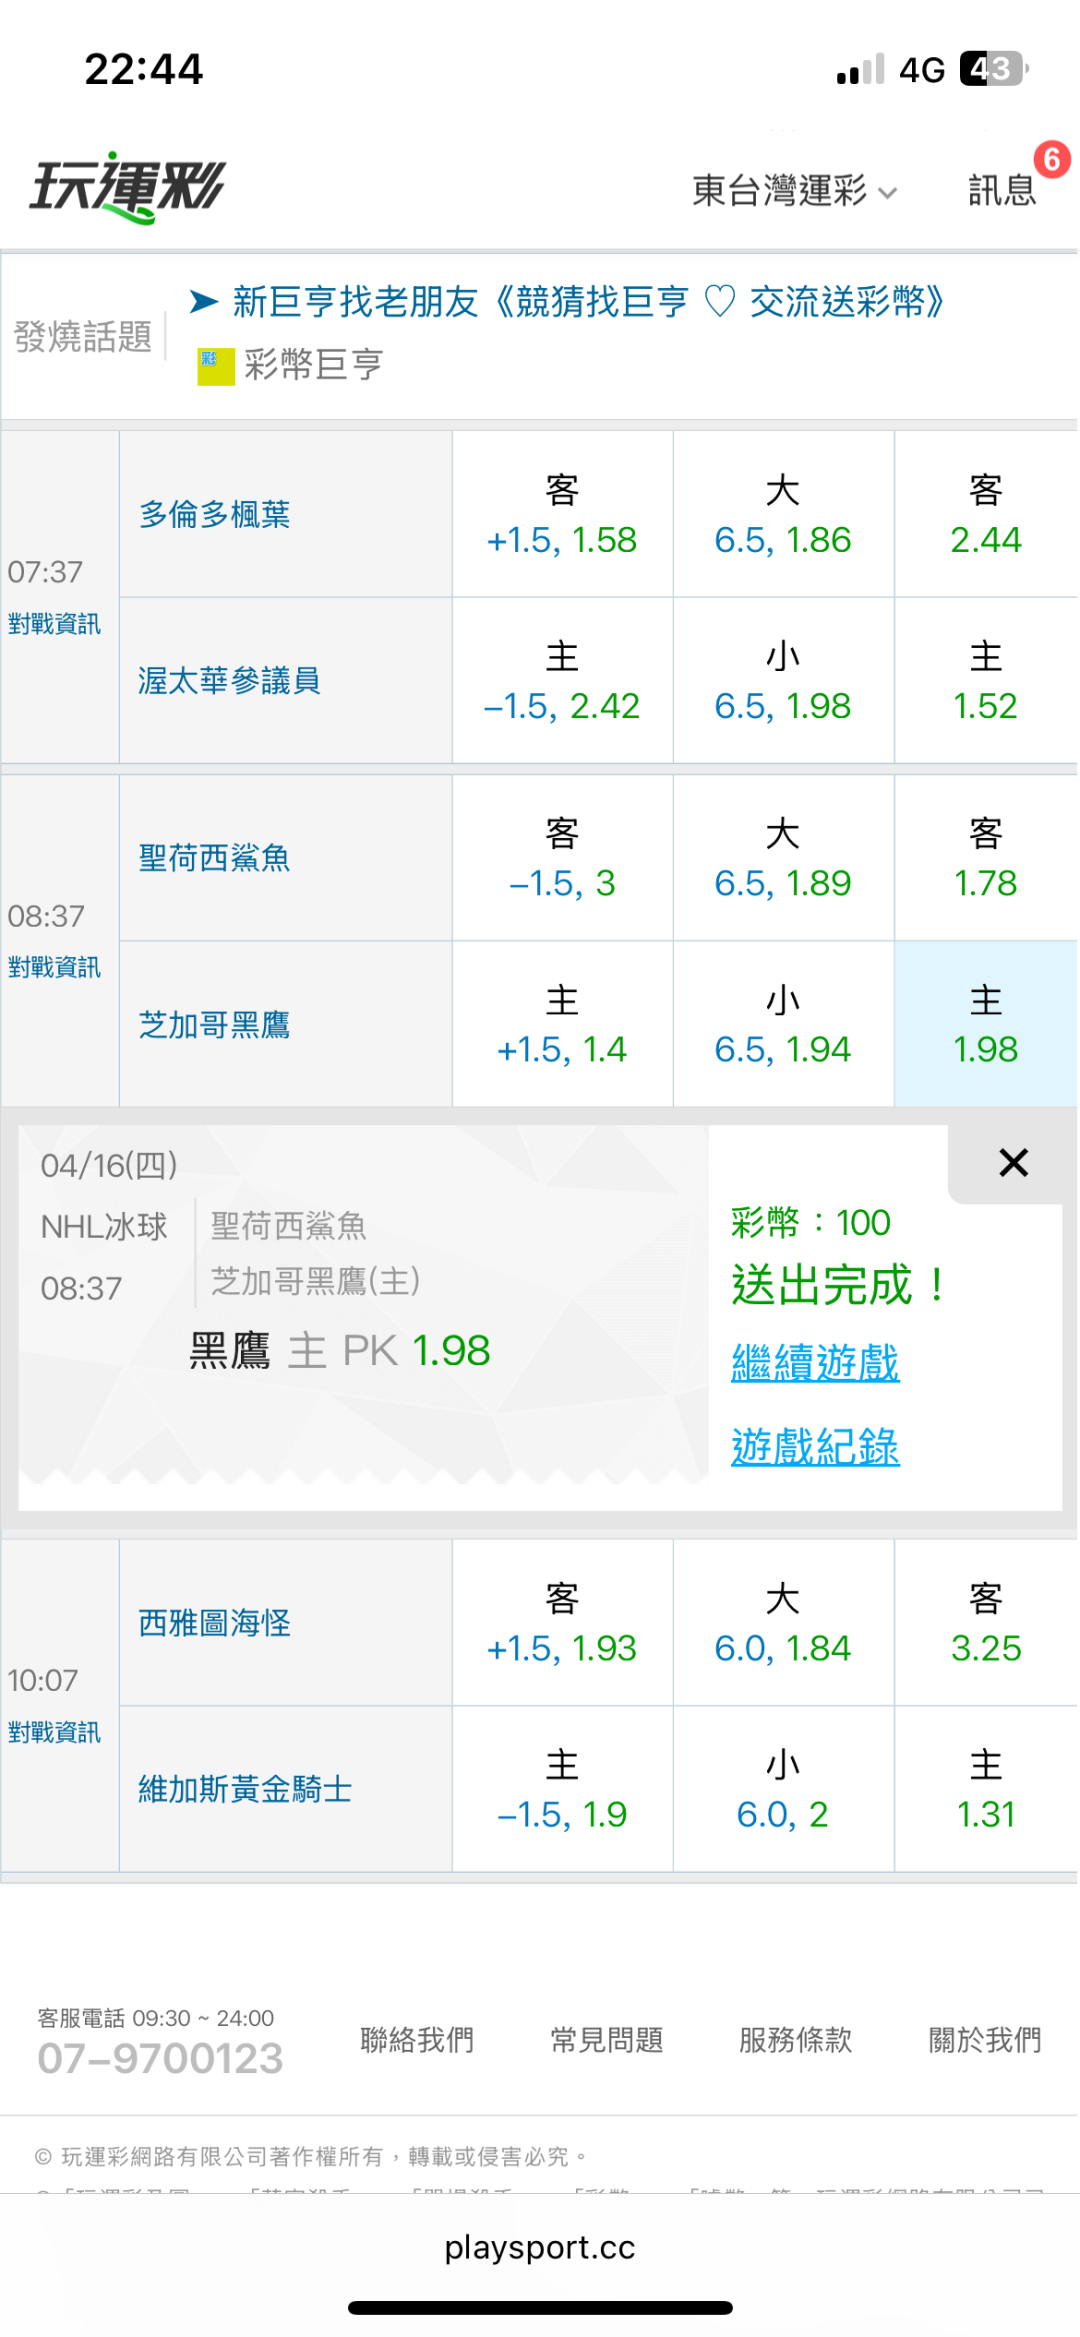
Task: Open the 訊息 messages menu
Action: pos(1001,190)
